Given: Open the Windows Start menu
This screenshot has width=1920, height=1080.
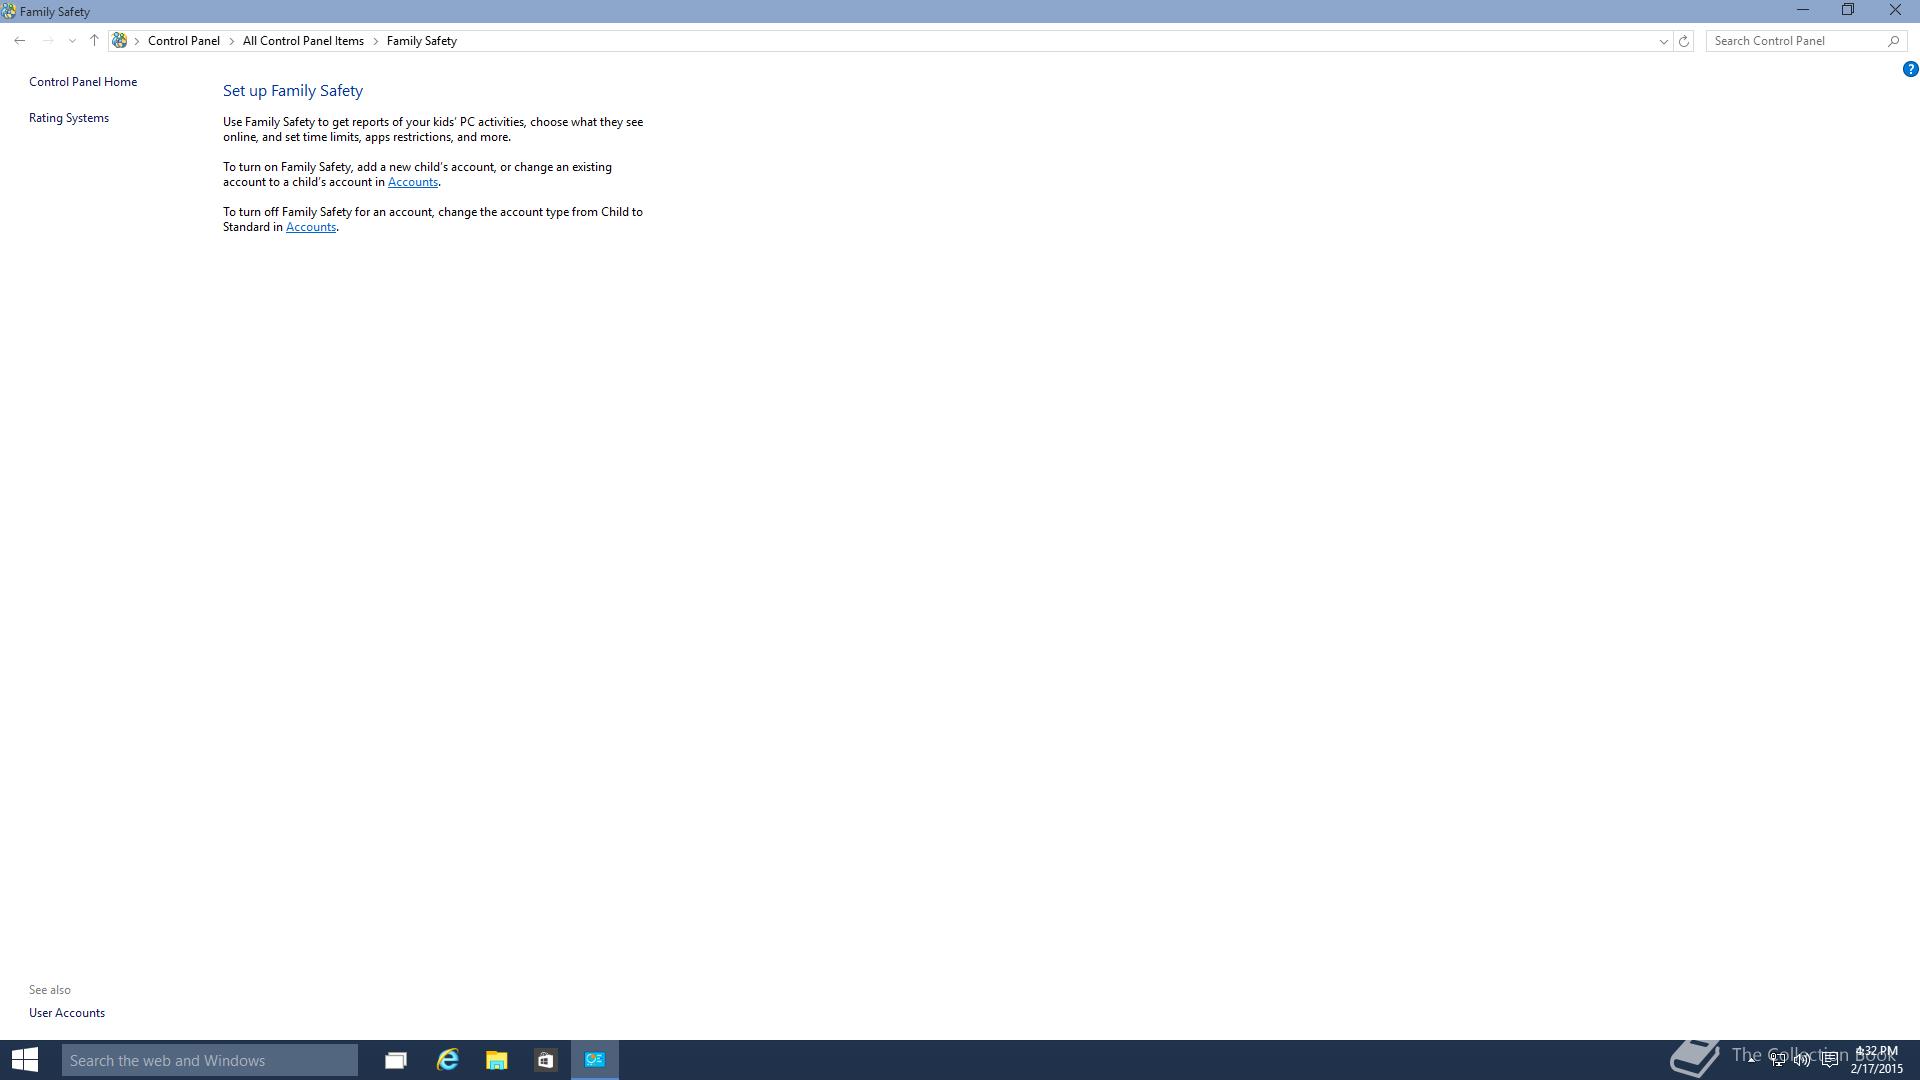Looking at the screenshot, I should [25, 1060].
